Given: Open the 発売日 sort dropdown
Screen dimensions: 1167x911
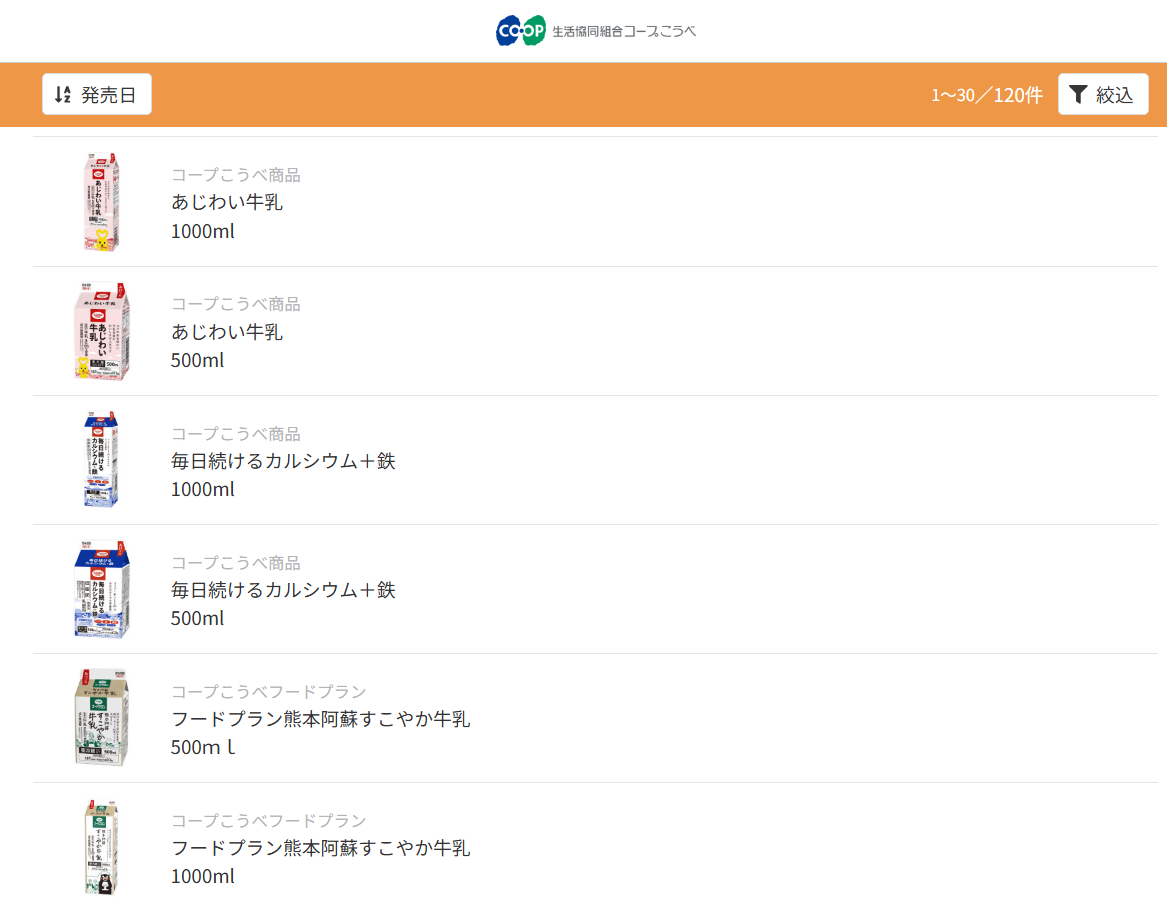Looking at the screenshot, I should 97,94.
